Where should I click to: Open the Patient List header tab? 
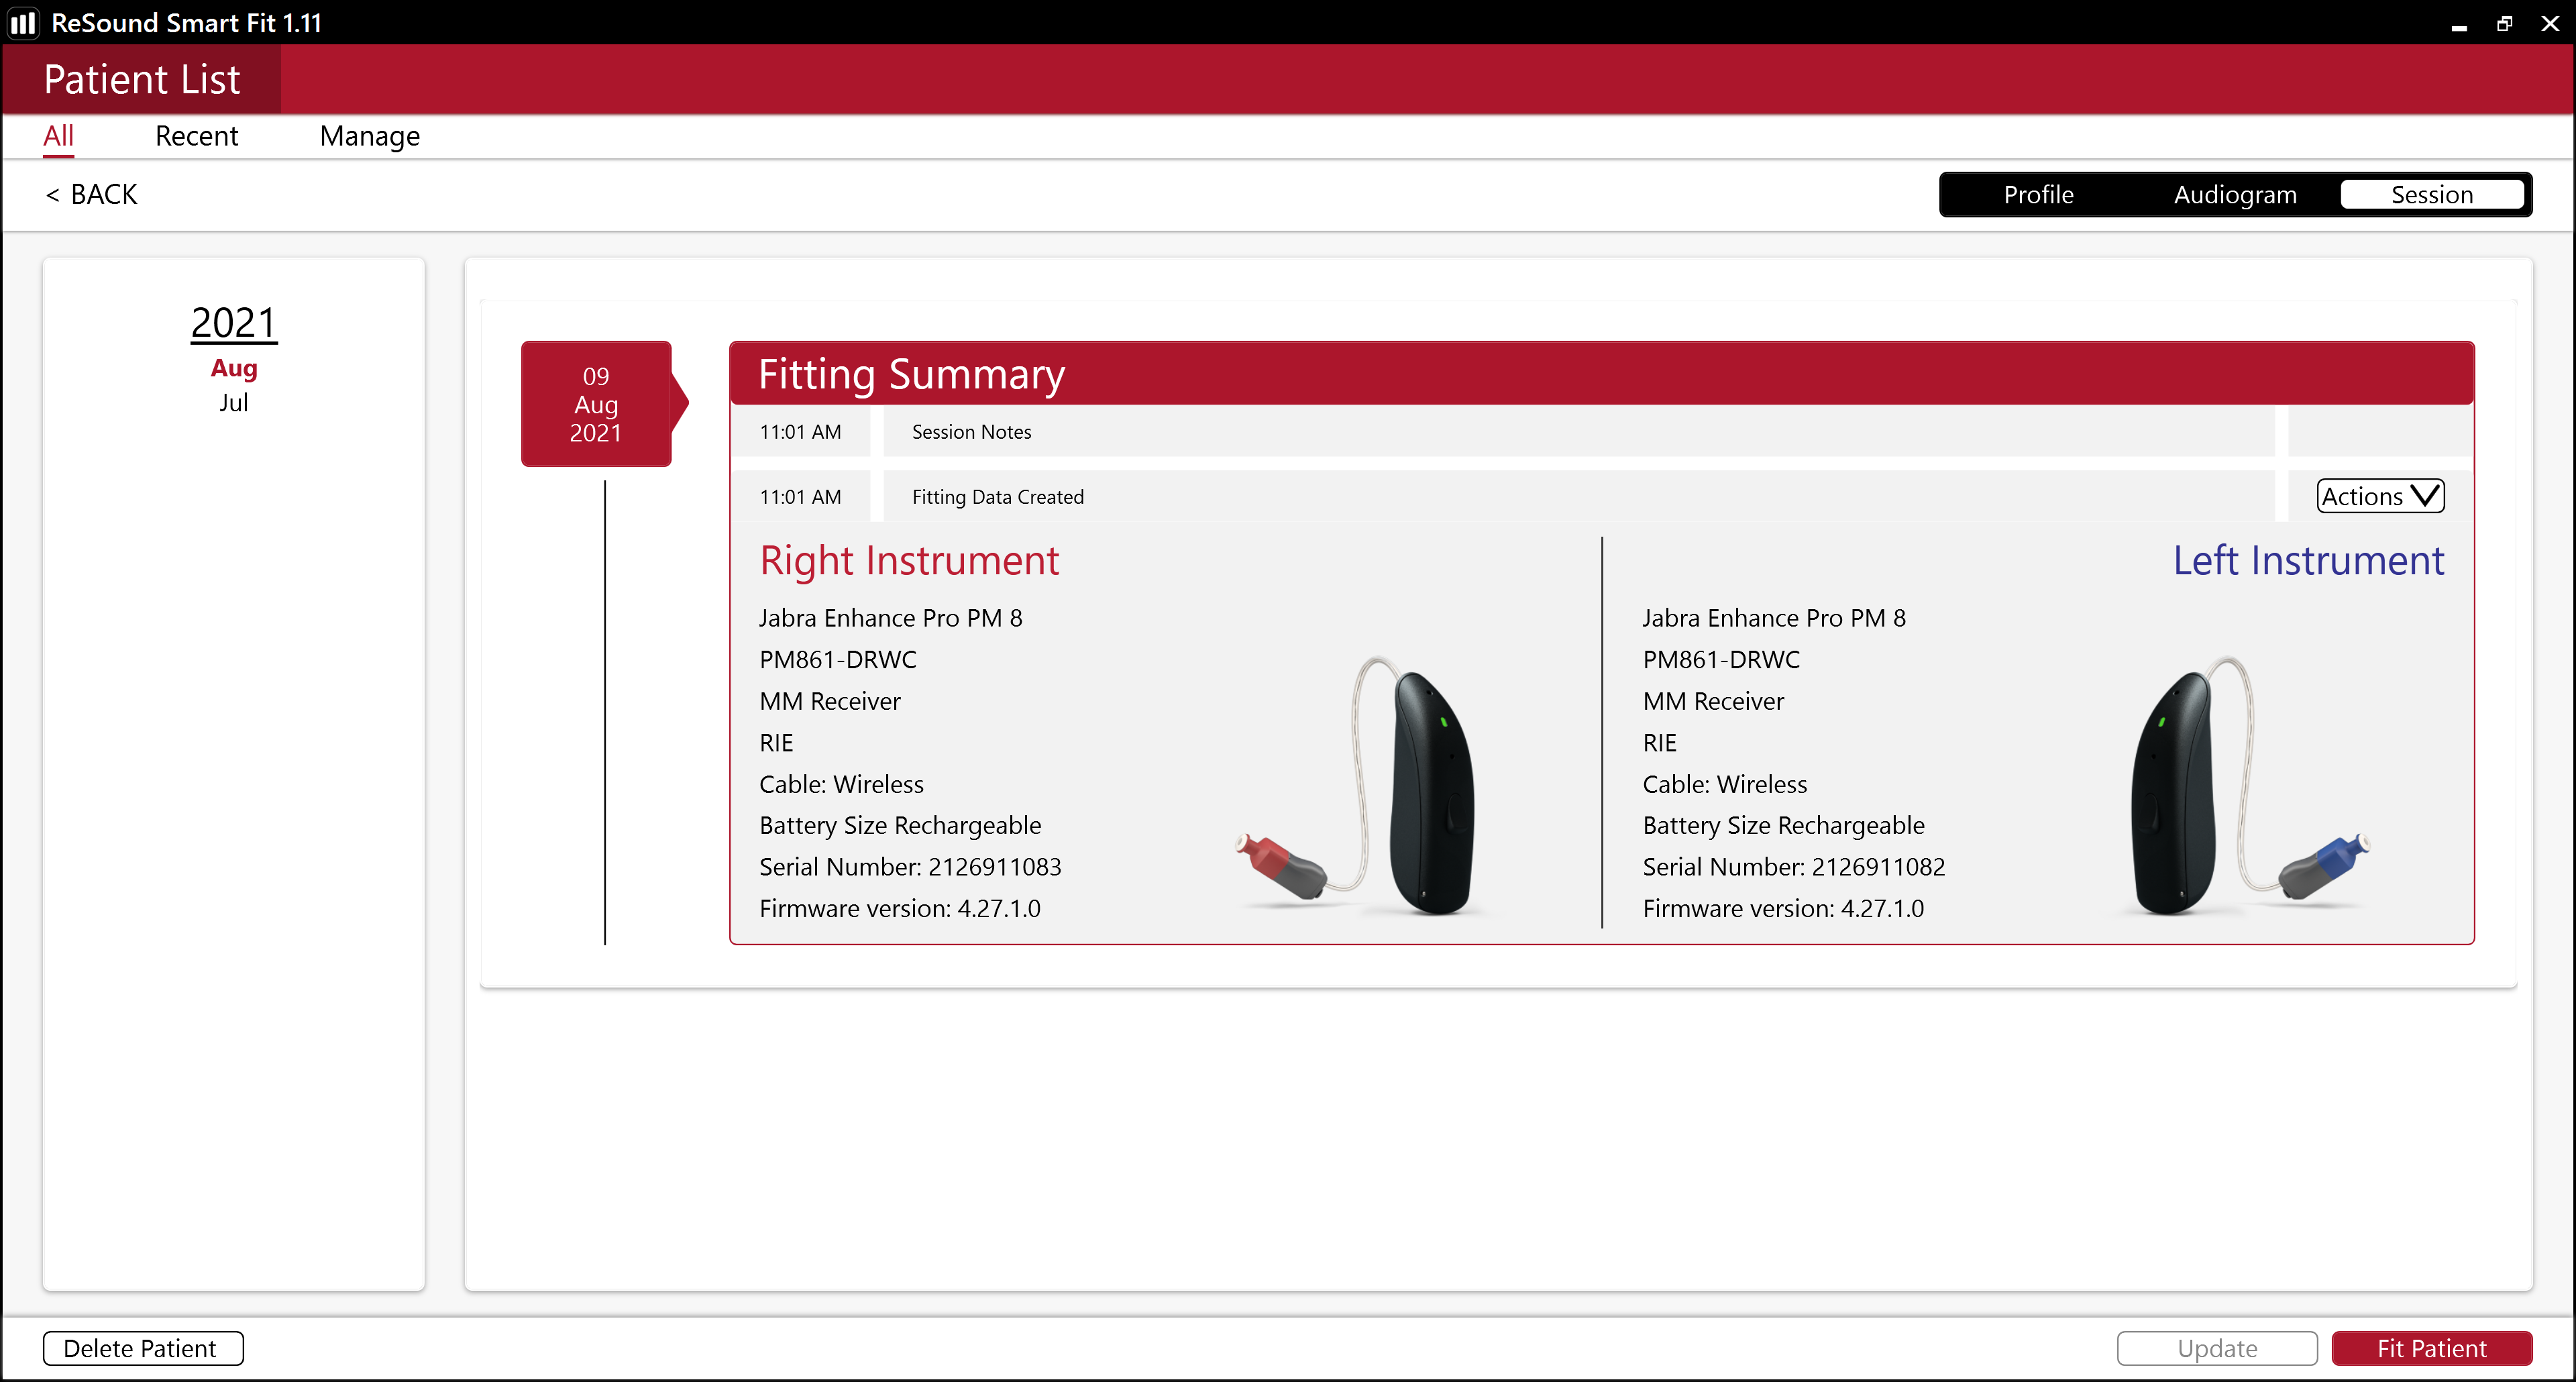[x=142, y=79]
